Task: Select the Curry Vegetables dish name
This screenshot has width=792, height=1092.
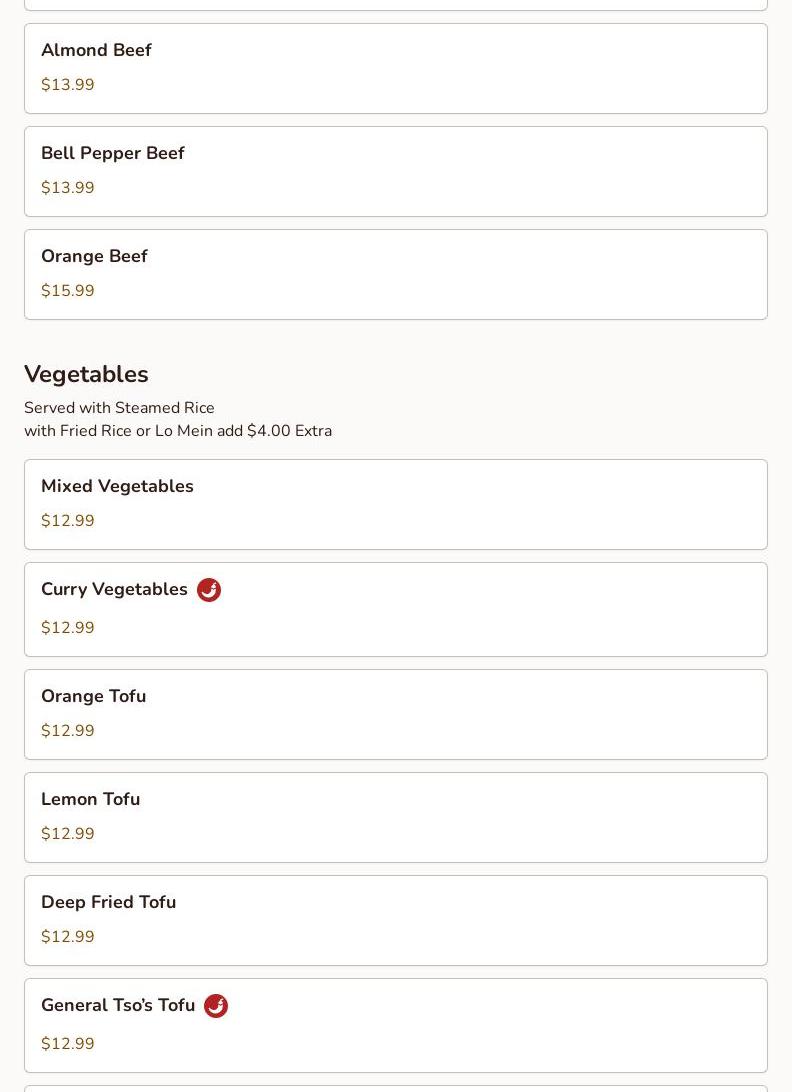Action: point(114,589)
